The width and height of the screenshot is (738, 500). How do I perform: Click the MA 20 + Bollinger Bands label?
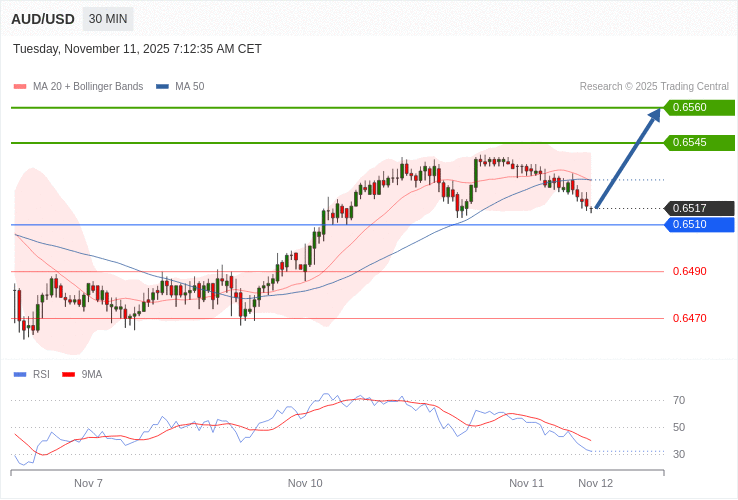pos(88,87)
